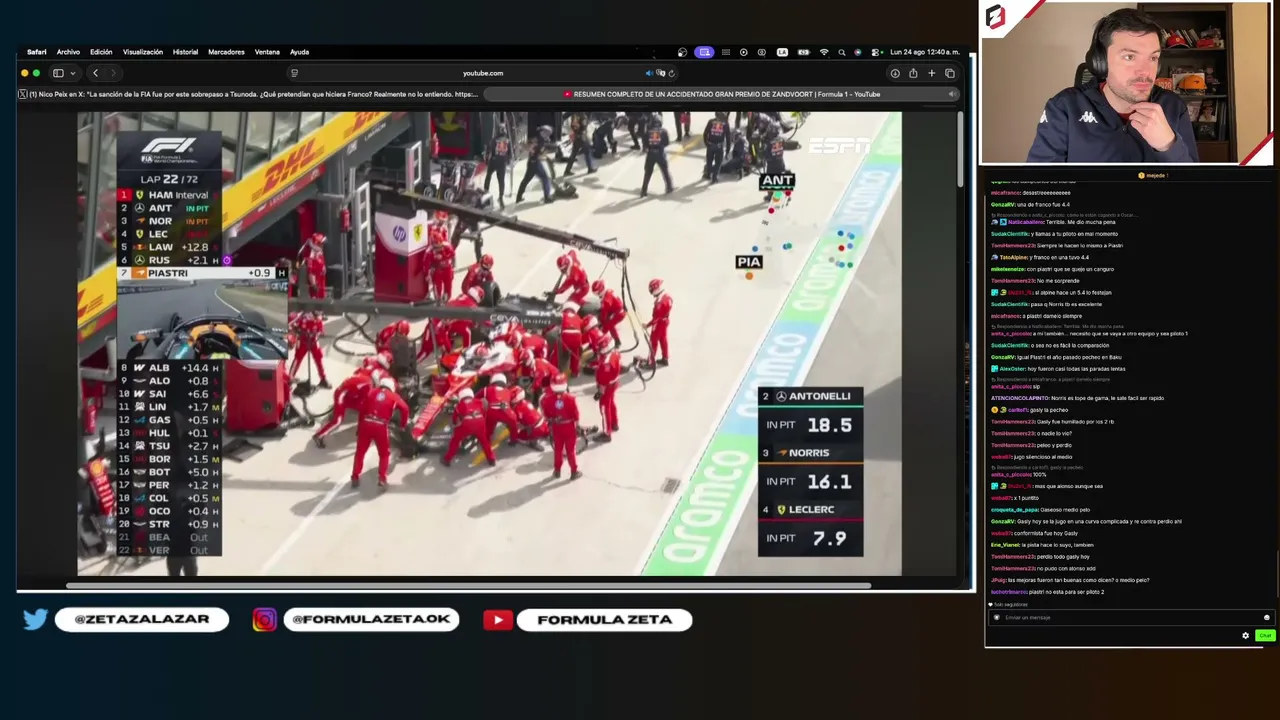The width and height of the screenshot is (1280, 720).
Task: Click the youtube.com address bar
Action: coord(483,73)
